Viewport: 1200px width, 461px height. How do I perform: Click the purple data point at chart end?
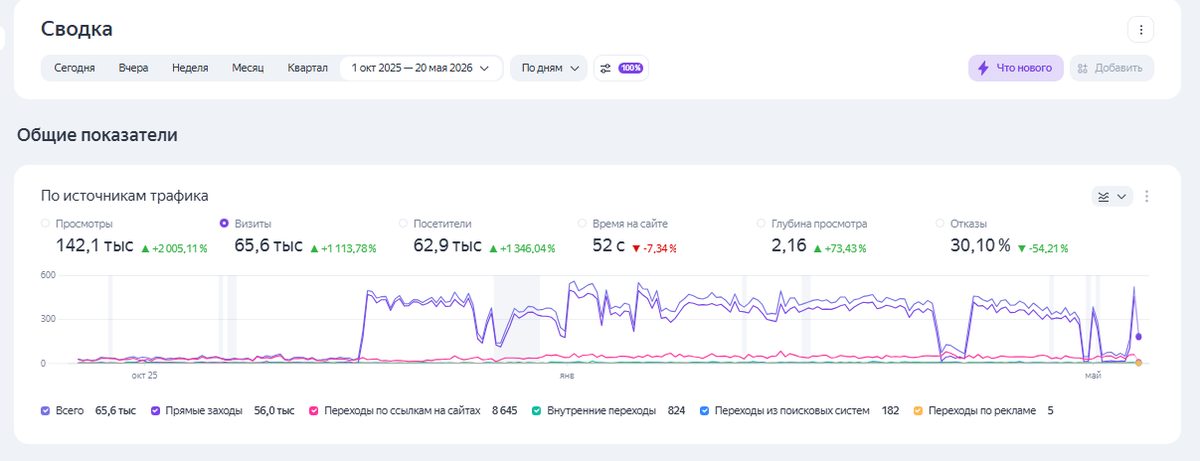click(1138, 337)
